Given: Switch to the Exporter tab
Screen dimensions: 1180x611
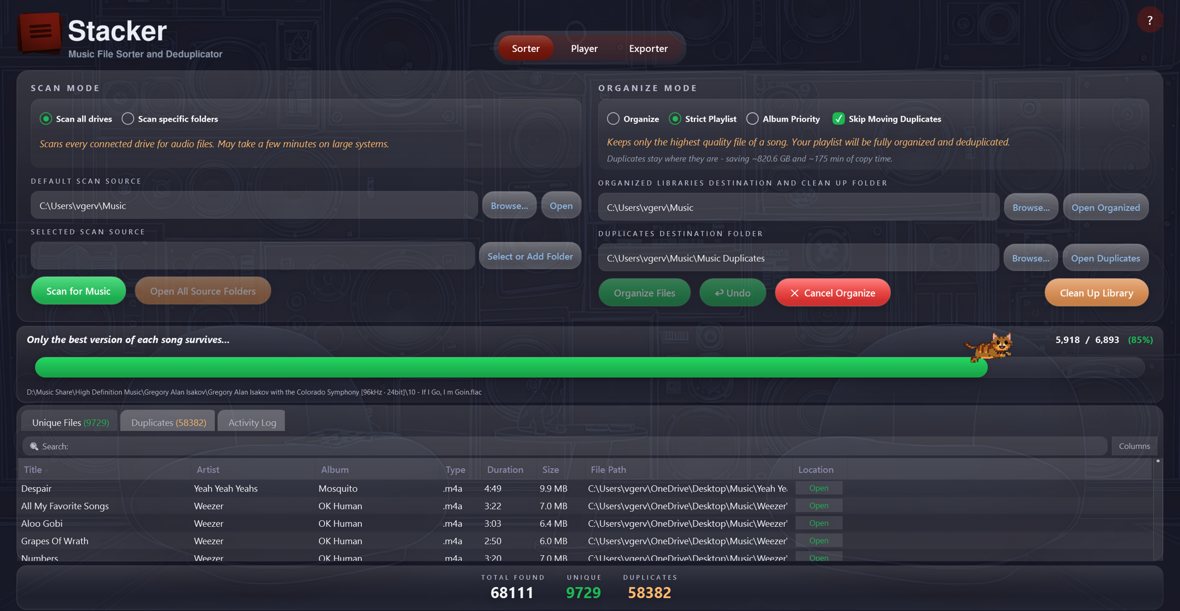Looking at the screenshot, I should click(648, 48).
